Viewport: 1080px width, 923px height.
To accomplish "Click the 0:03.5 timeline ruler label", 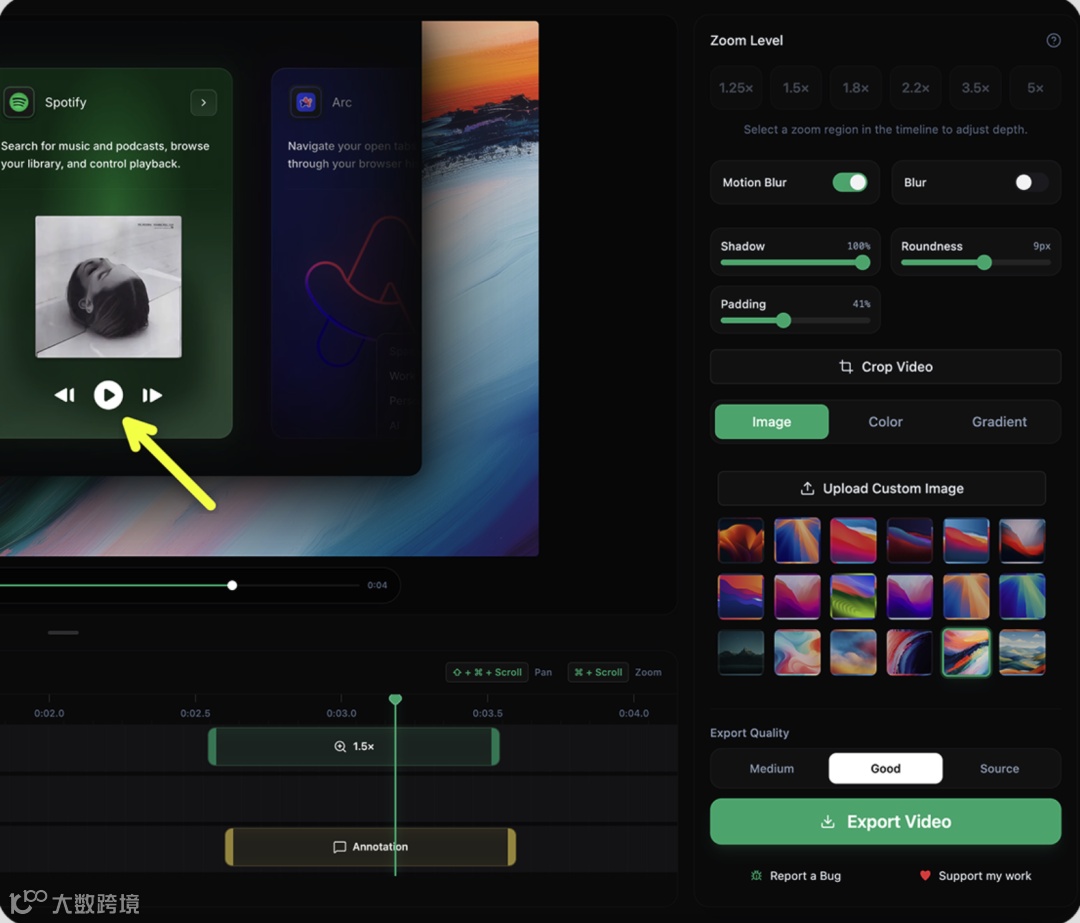I will [487, 713].
